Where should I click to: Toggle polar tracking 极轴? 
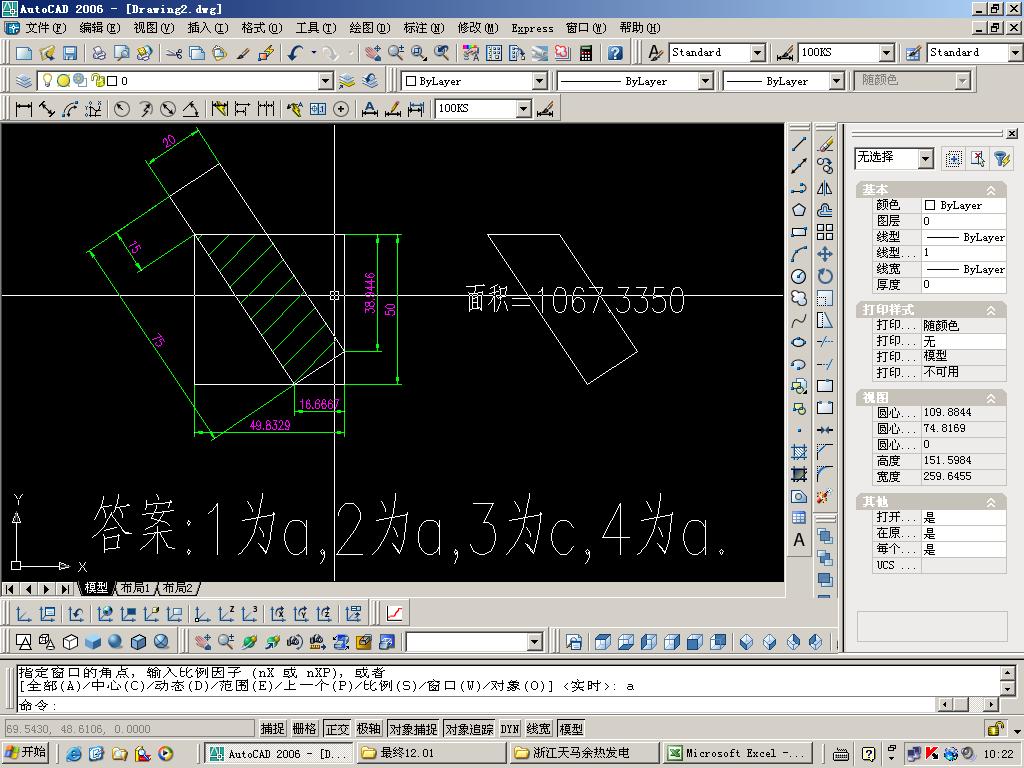[369, 729]
